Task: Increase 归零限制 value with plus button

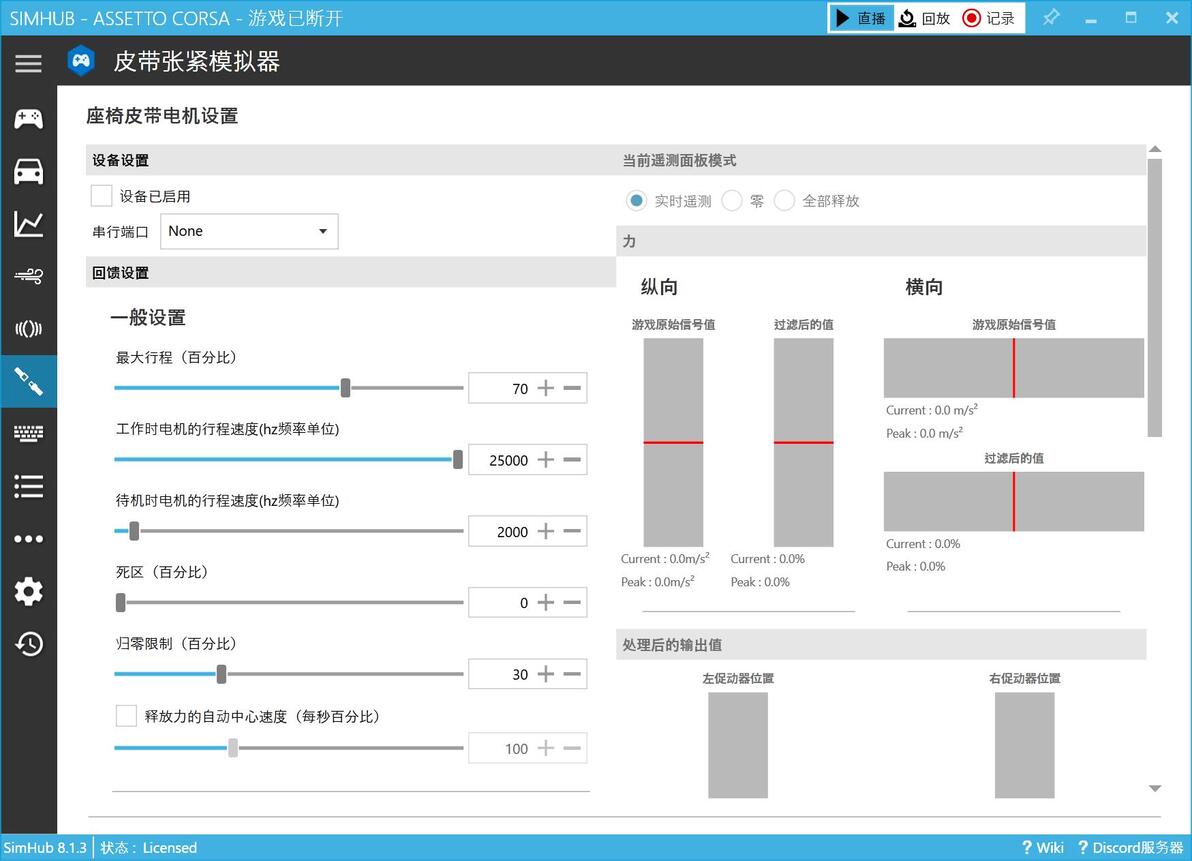Action: (x=545, y=674)
